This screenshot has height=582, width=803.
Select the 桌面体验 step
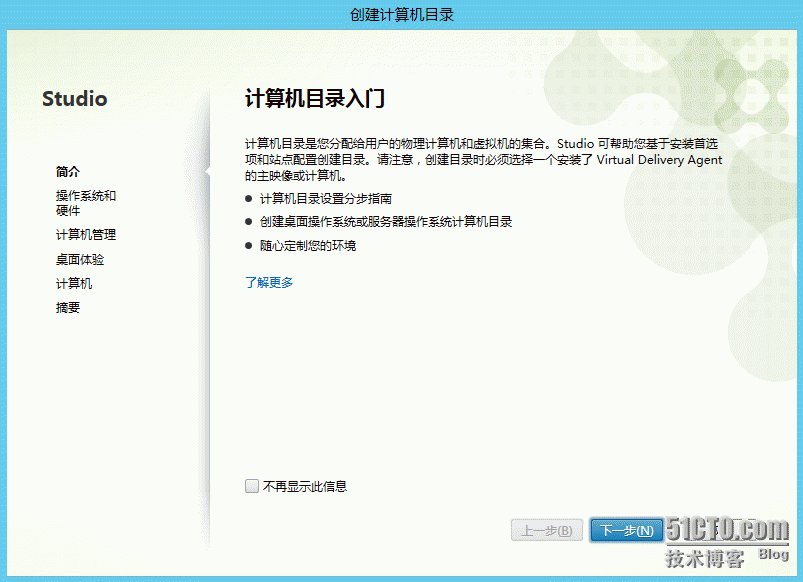[x=80, y=259]
